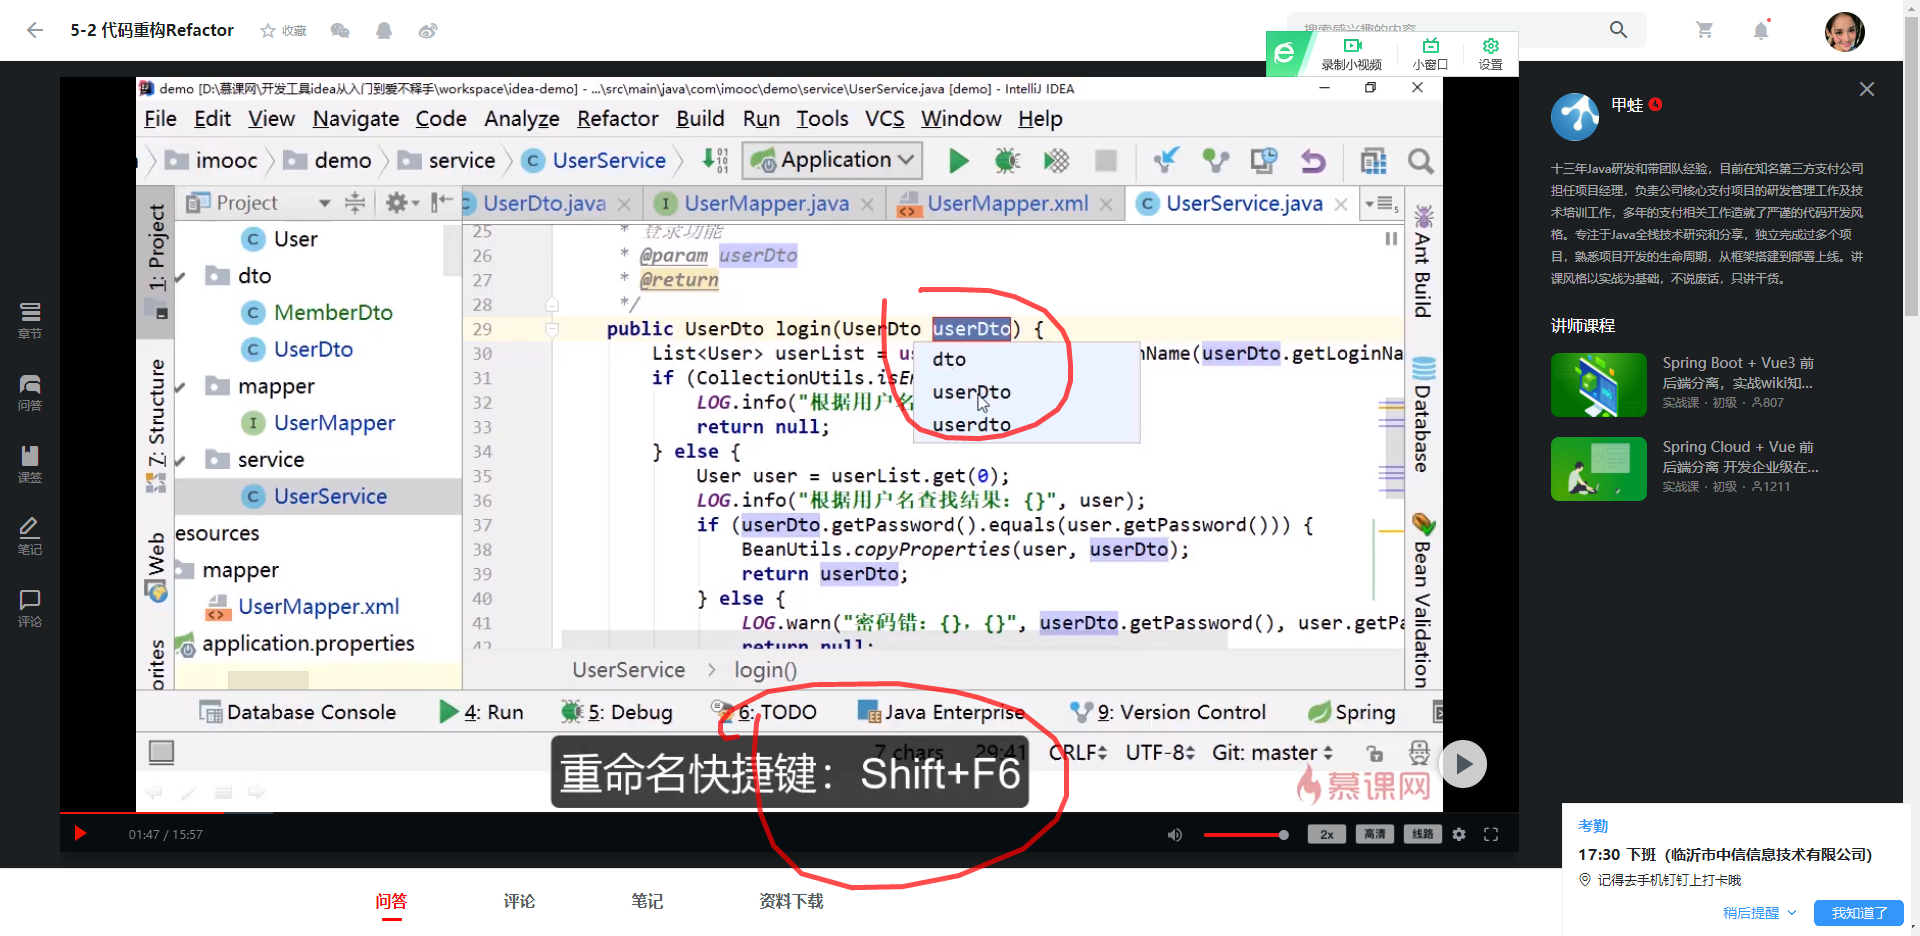Collapse the mapper package folder
1920x936 pixels.
point(181,386)
